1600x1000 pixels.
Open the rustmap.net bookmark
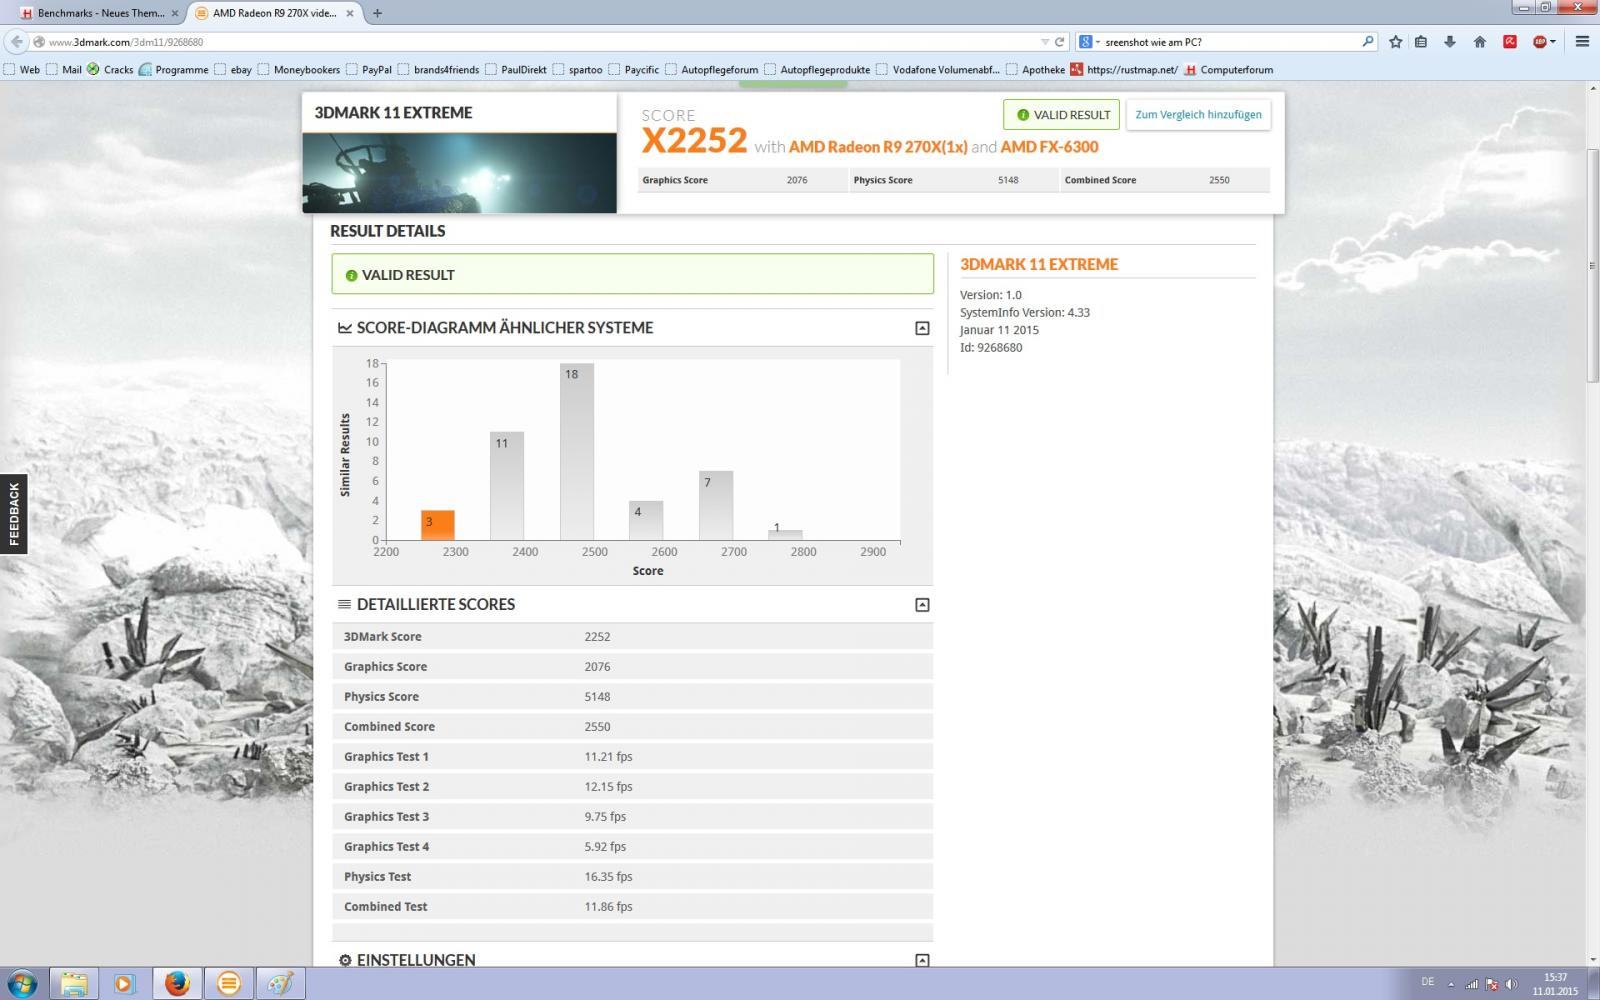(x=1124, y=70)
